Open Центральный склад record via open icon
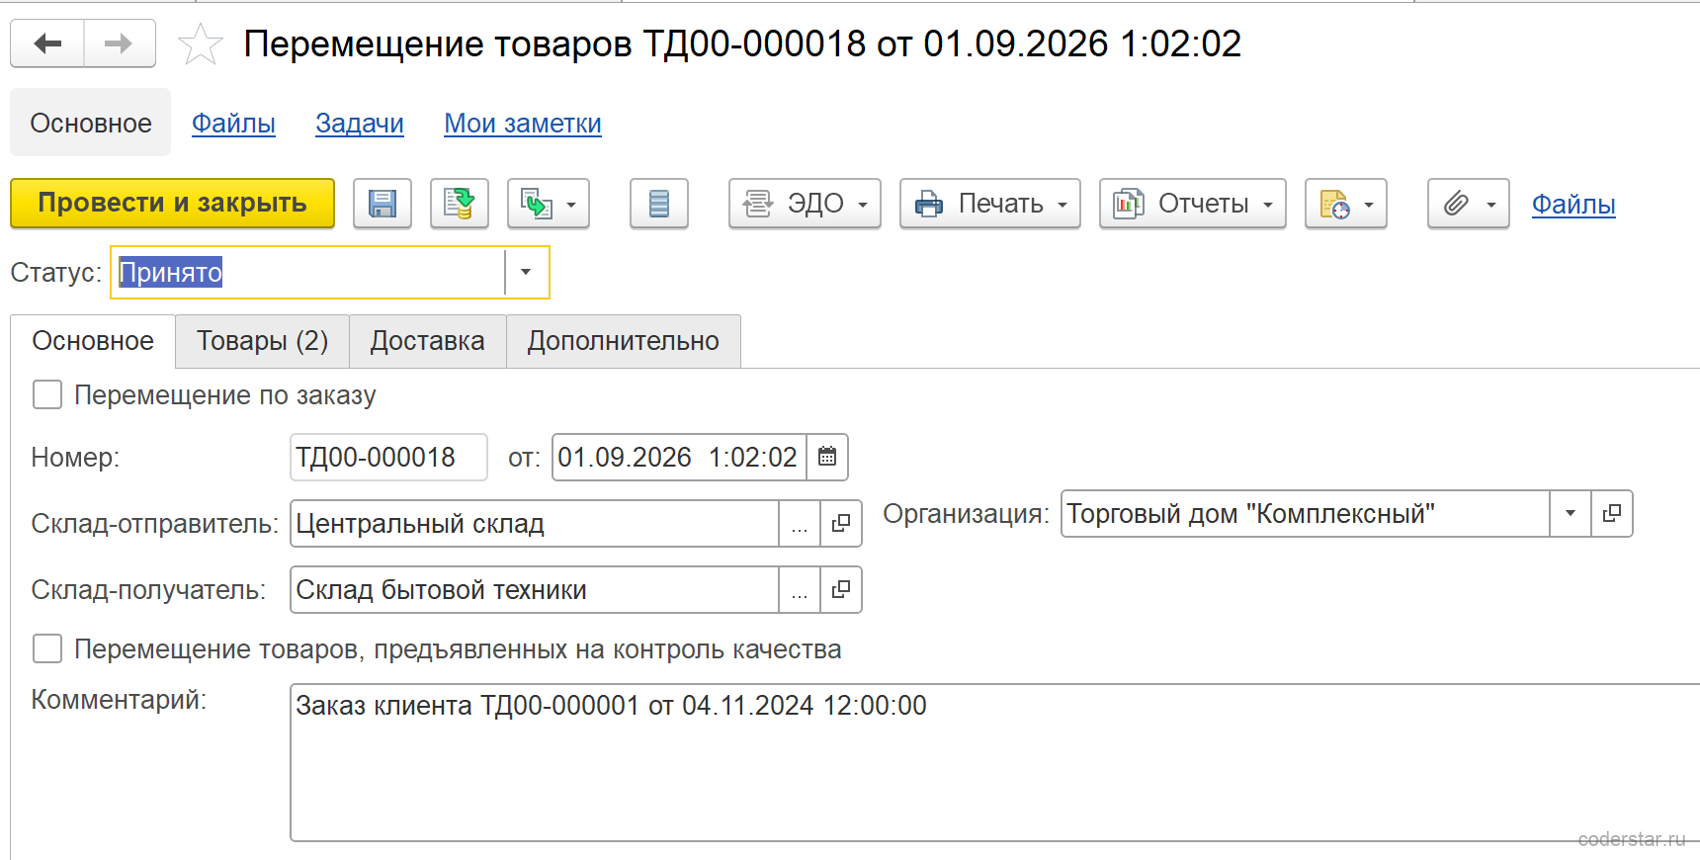Image resolution: width=1700 pixels, height=860 pixels. [841, 523]
